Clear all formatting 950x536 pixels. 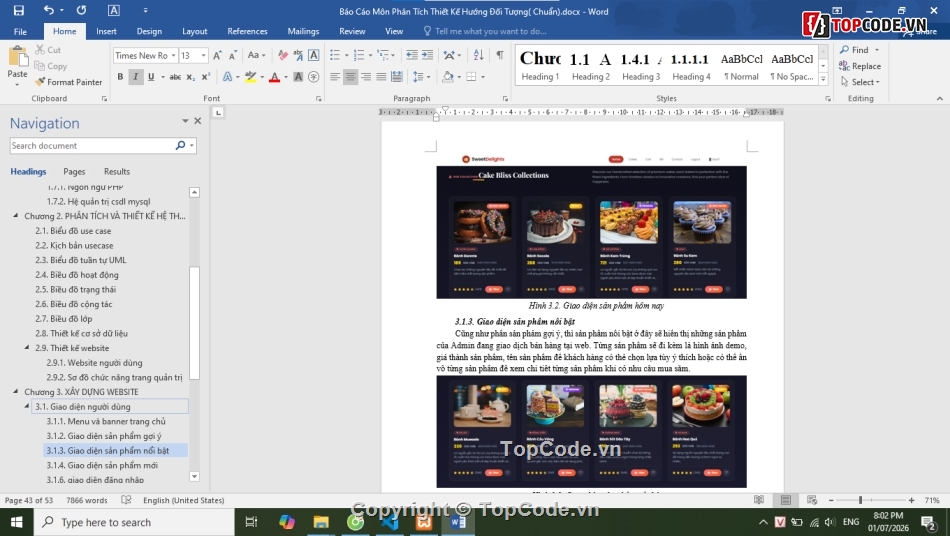click(283, 55)
